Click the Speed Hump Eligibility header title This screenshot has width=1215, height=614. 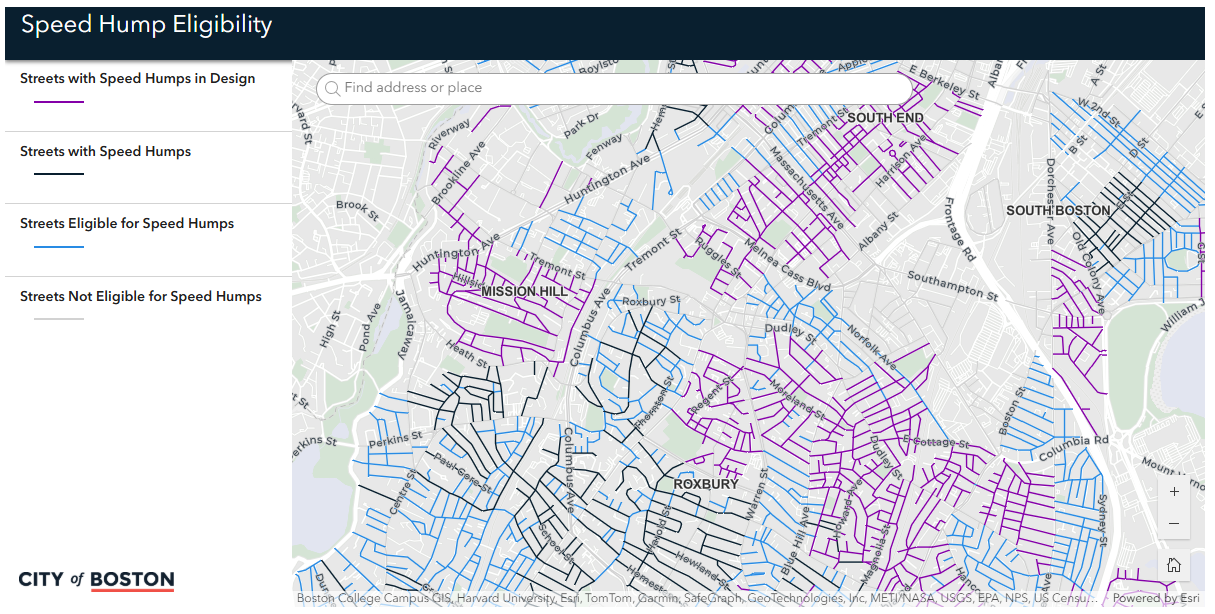(147, 26)
